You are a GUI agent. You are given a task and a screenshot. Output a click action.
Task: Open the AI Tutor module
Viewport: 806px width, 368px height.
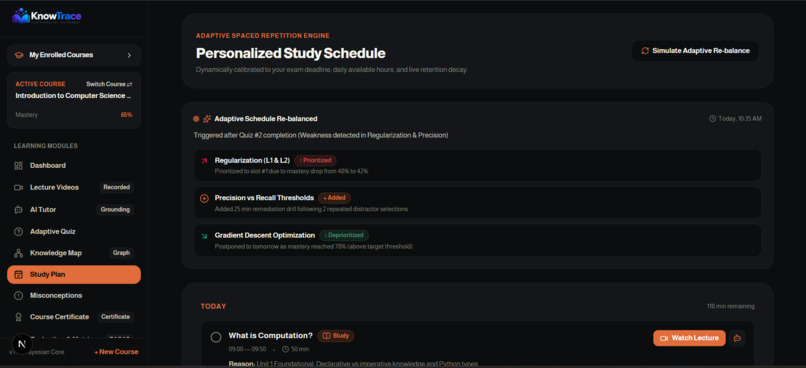tap(74, 210)
